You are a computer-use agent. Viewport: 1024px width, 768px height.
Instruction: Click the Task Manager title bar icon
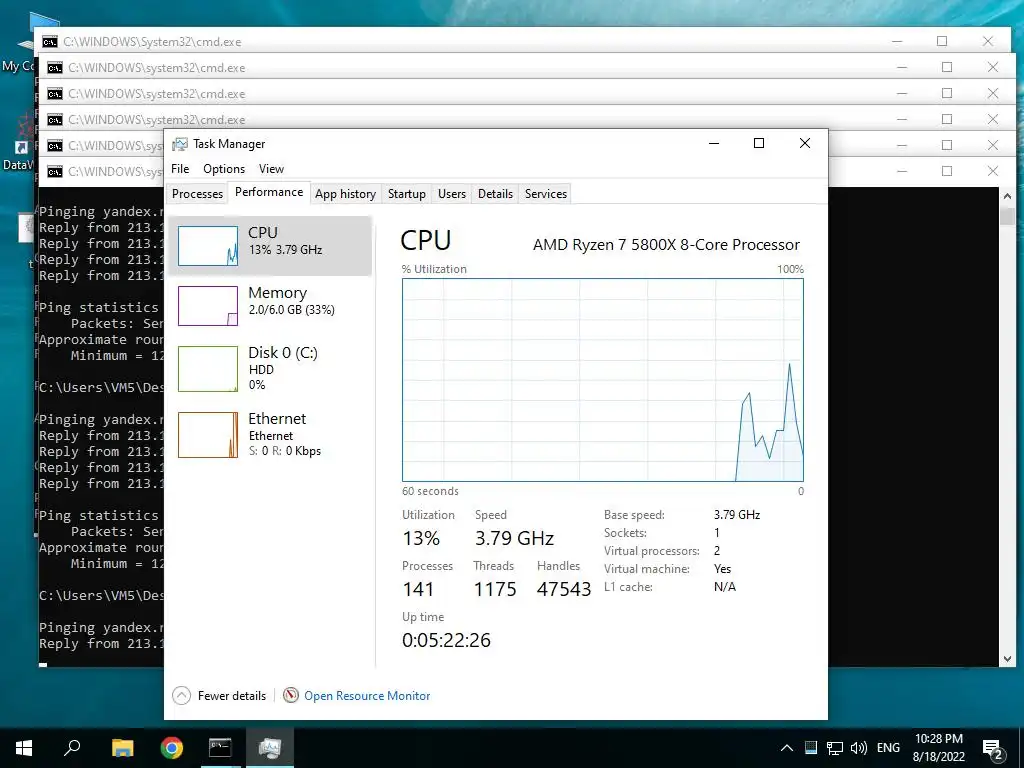[x=180, y=144]
